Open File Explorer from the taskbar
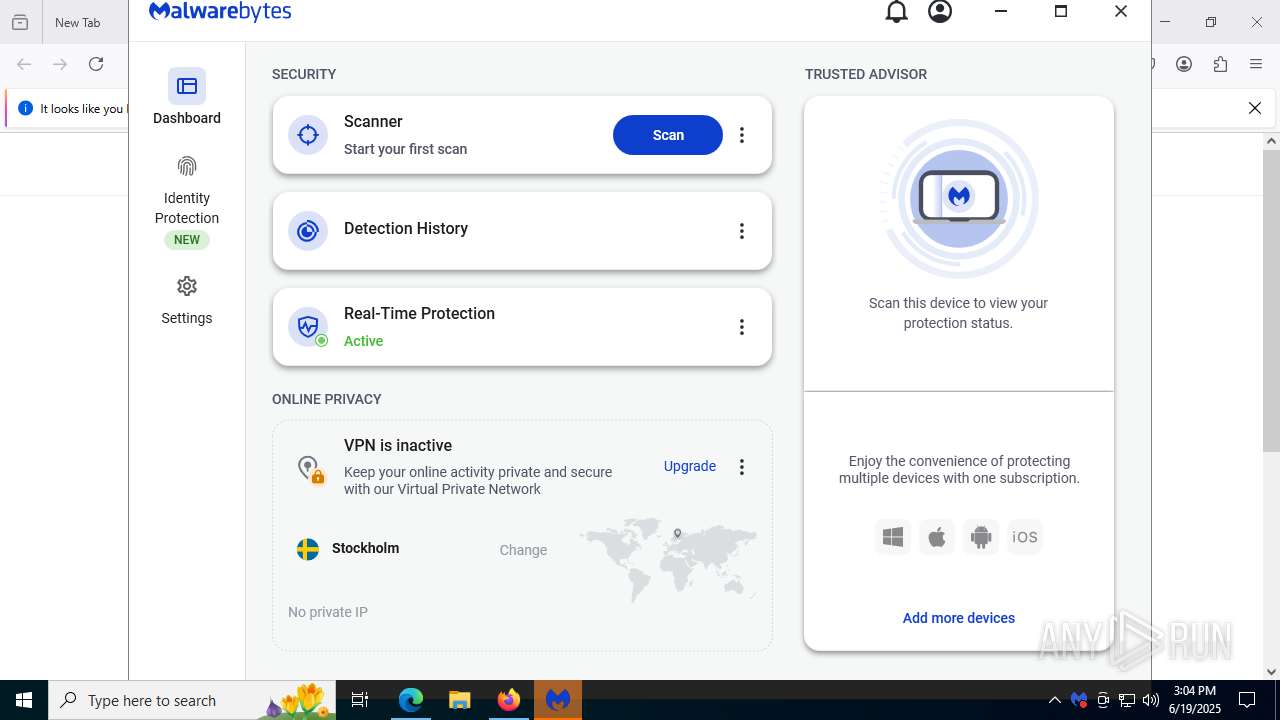1280x720 pixels. tap(459, 700)
